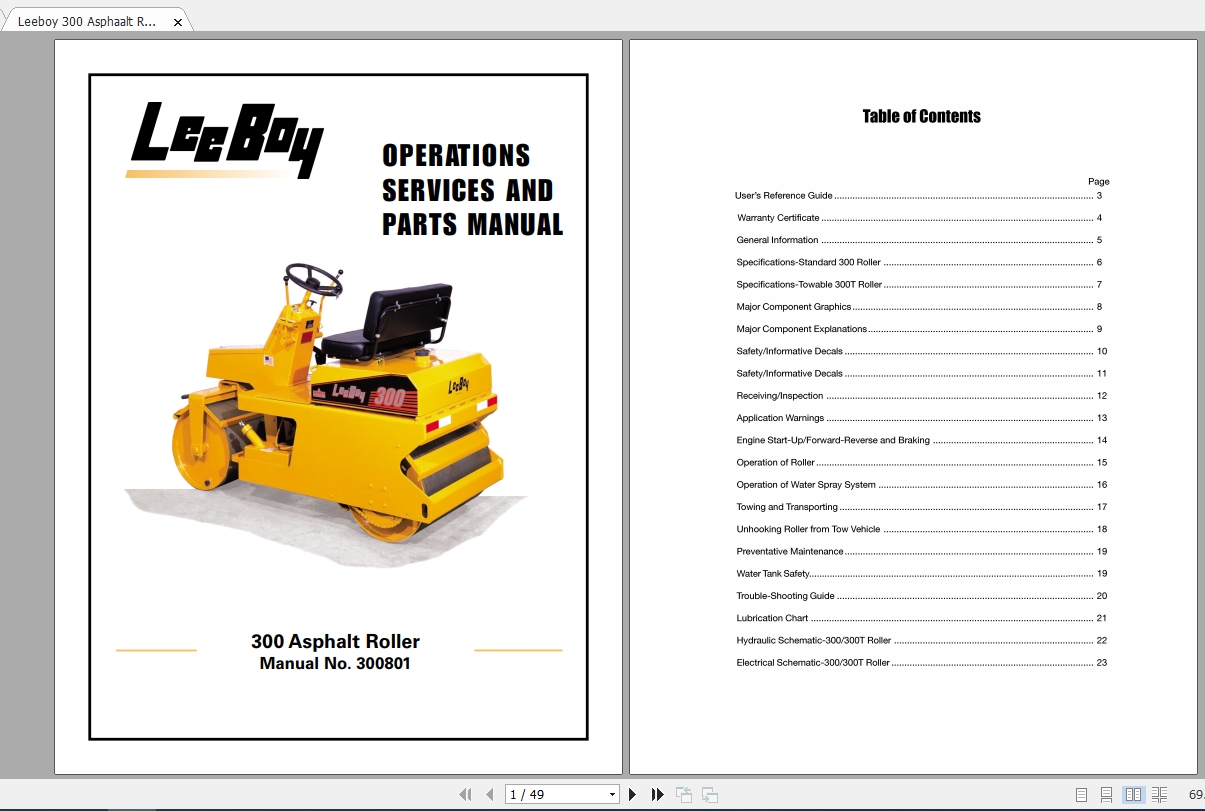Switch to single page view
Viewport: 1205px width, 811px height.
tap(1081, 795)
